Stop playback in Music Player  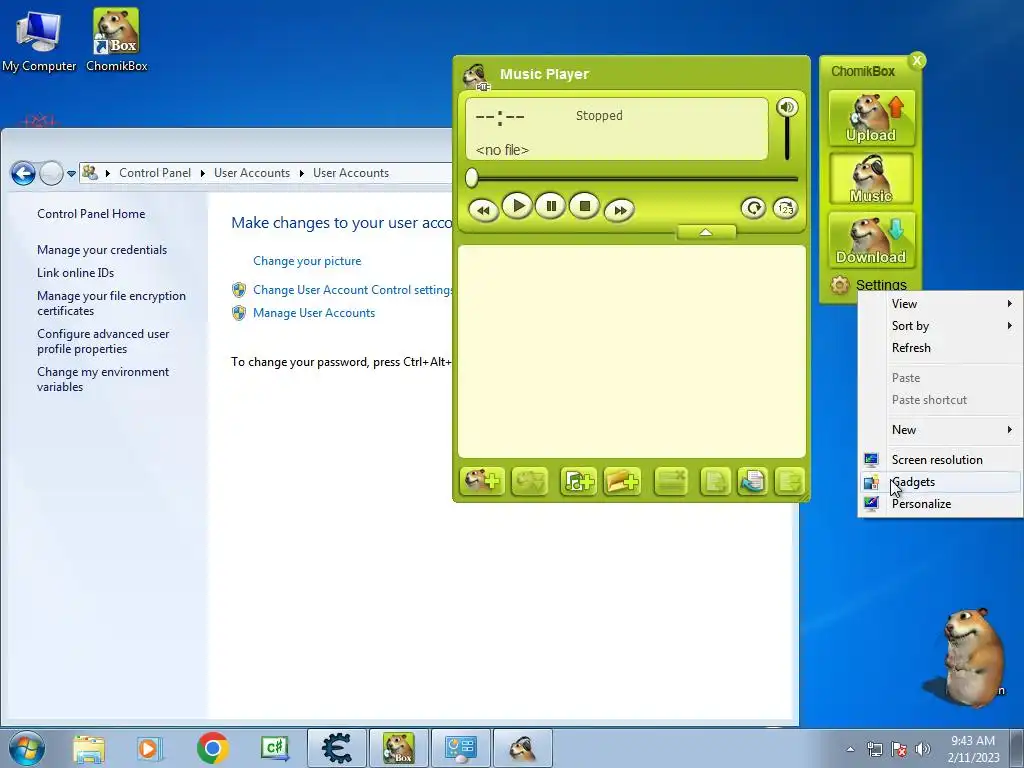(x=584, y=207)
